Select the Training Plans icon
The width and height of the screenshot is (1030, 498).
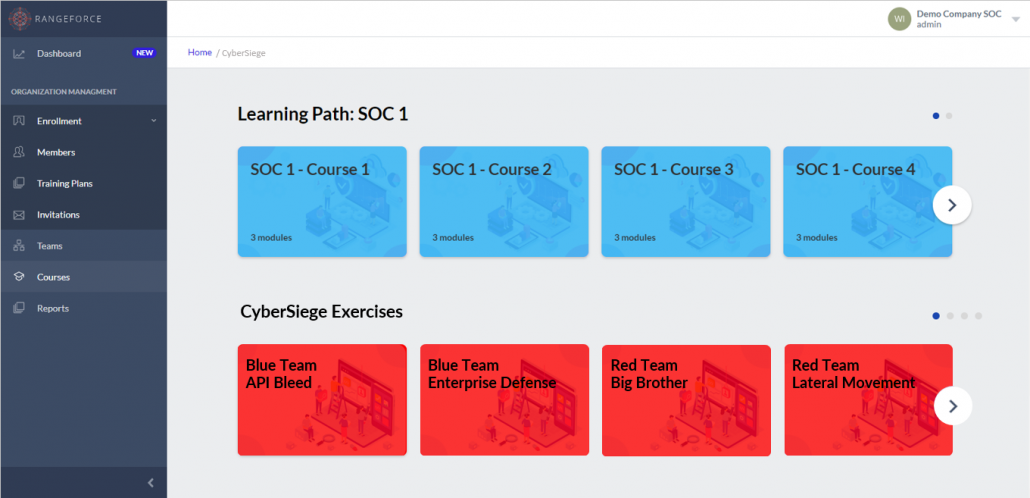click(19, 183)
